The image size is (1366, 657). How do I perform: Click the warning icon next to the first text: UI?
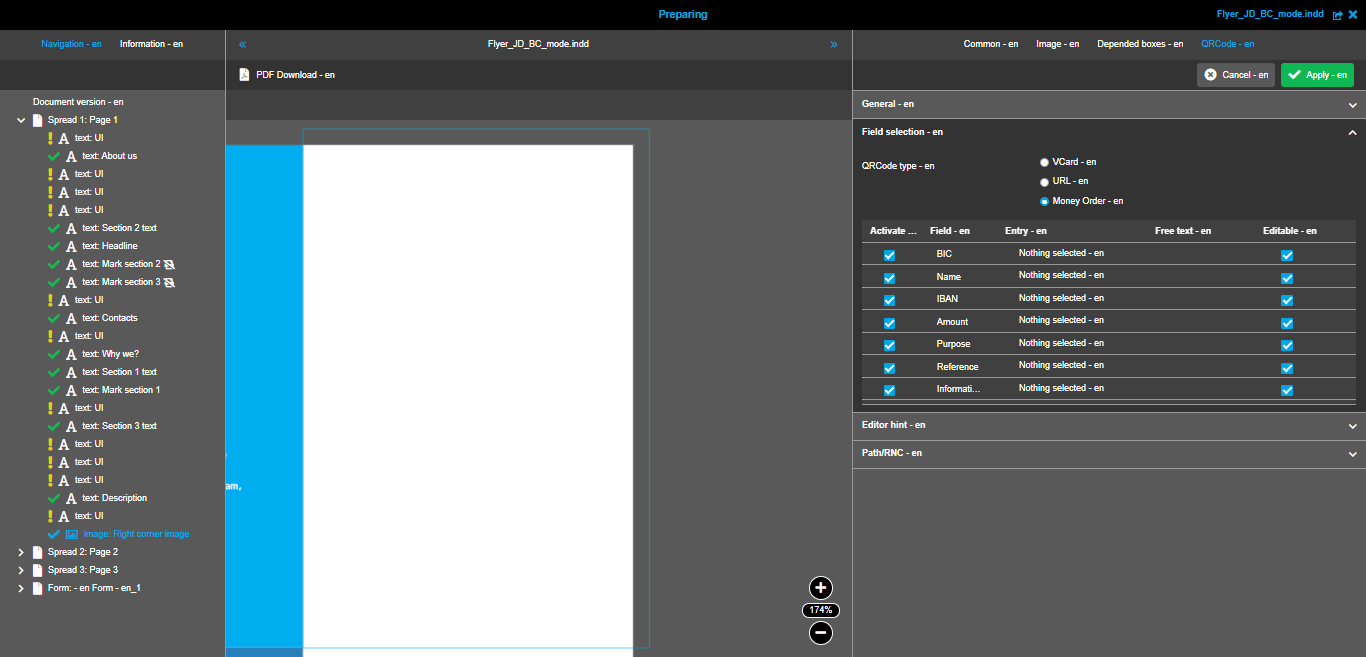tap(51, 137)
